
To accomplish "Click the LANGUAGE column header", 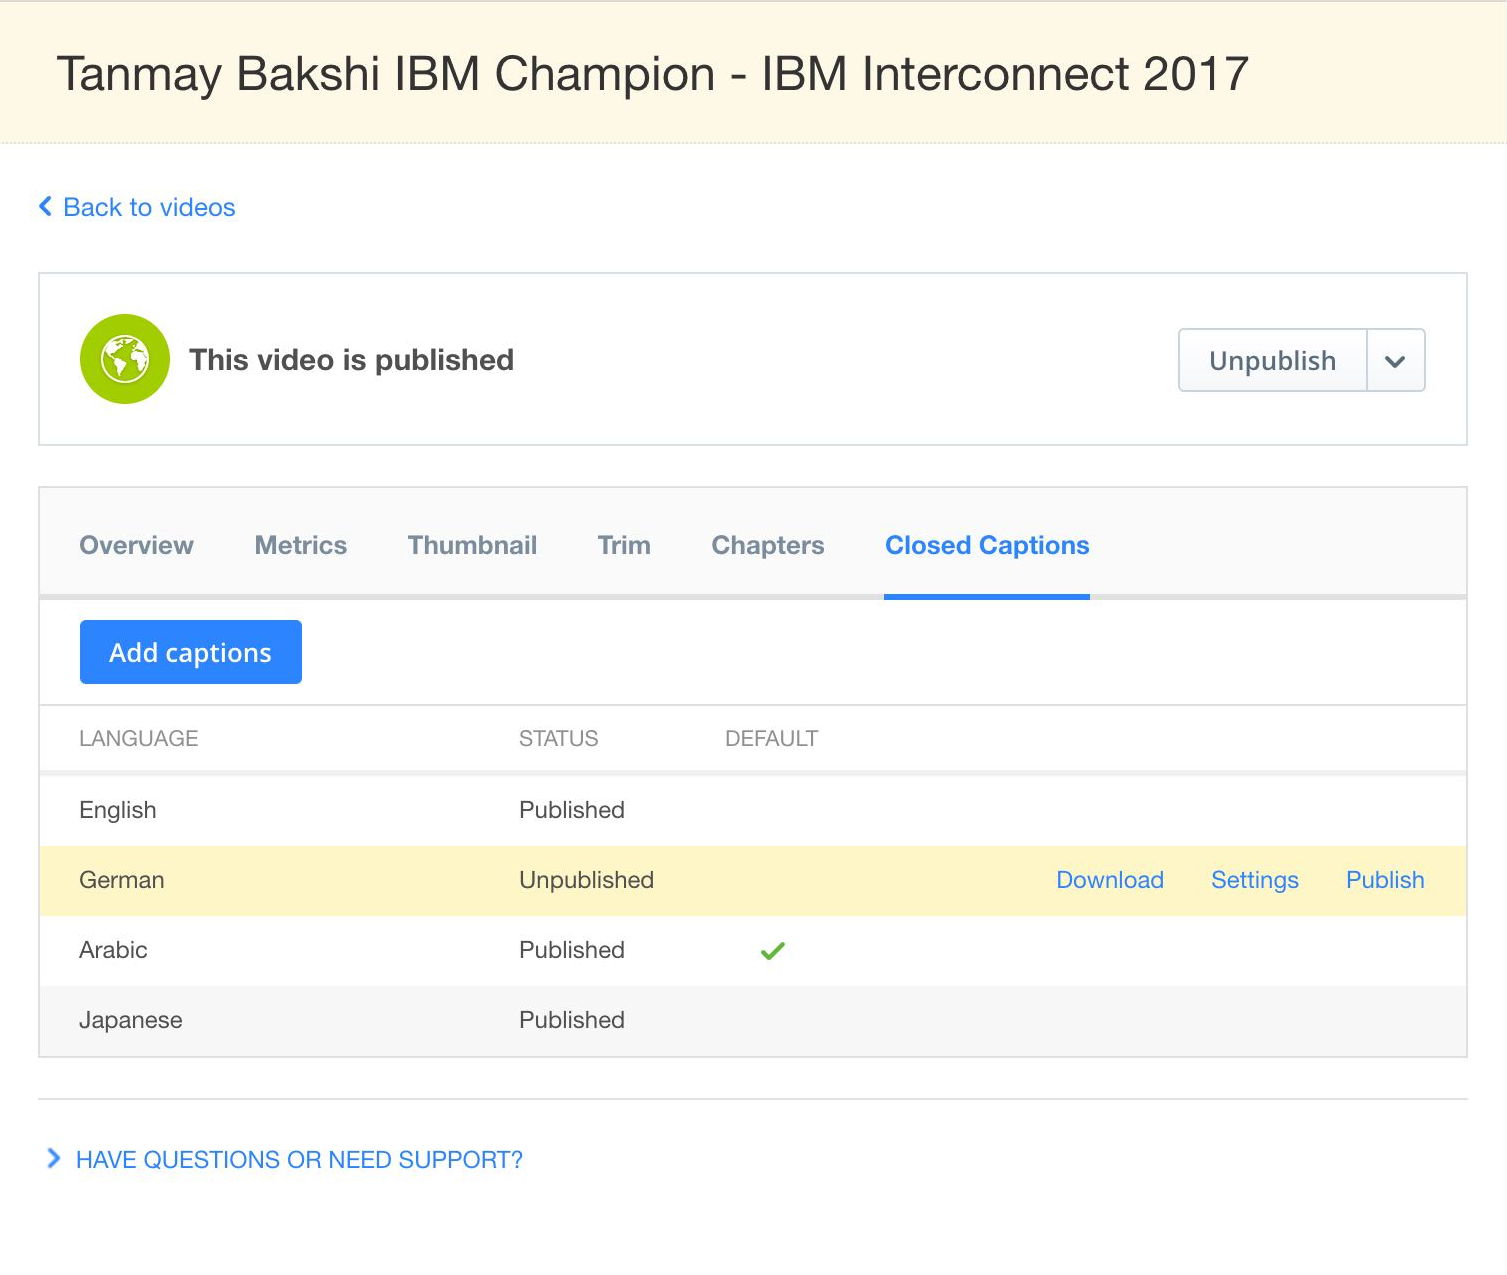I will pos(139,738).
